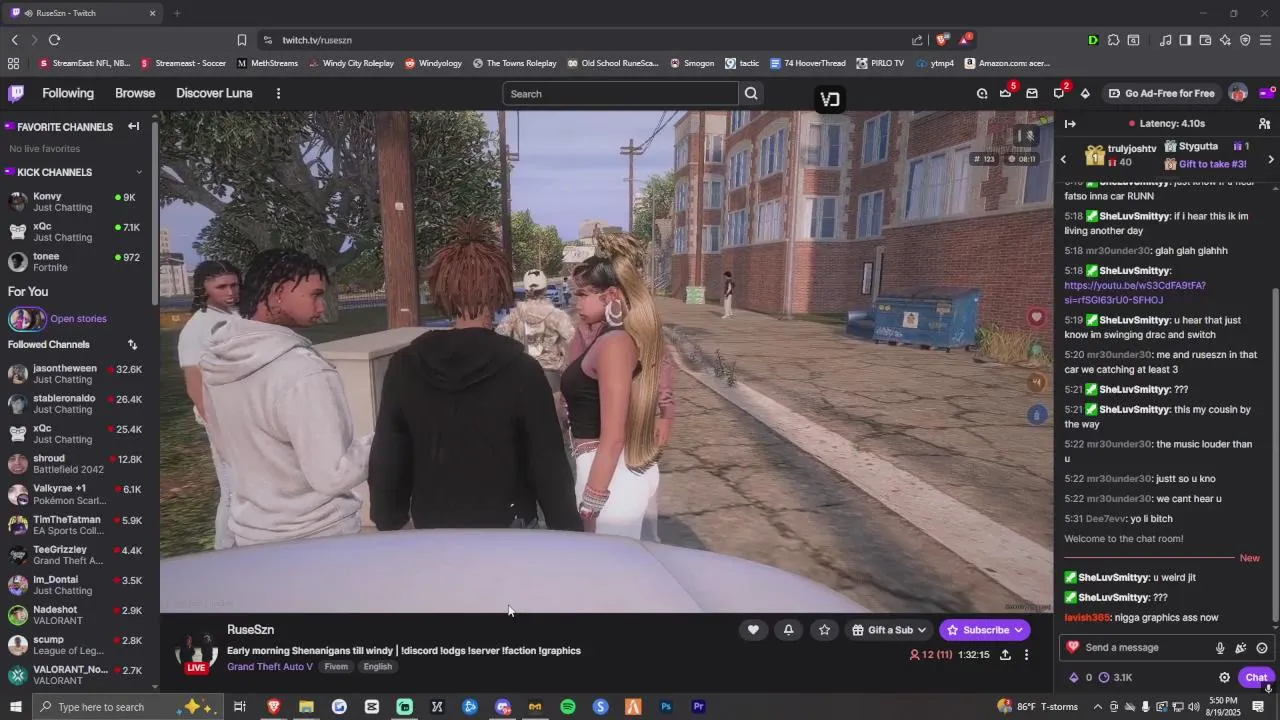
Task: Click the Open stories link
Action: (x=78, y=319)
